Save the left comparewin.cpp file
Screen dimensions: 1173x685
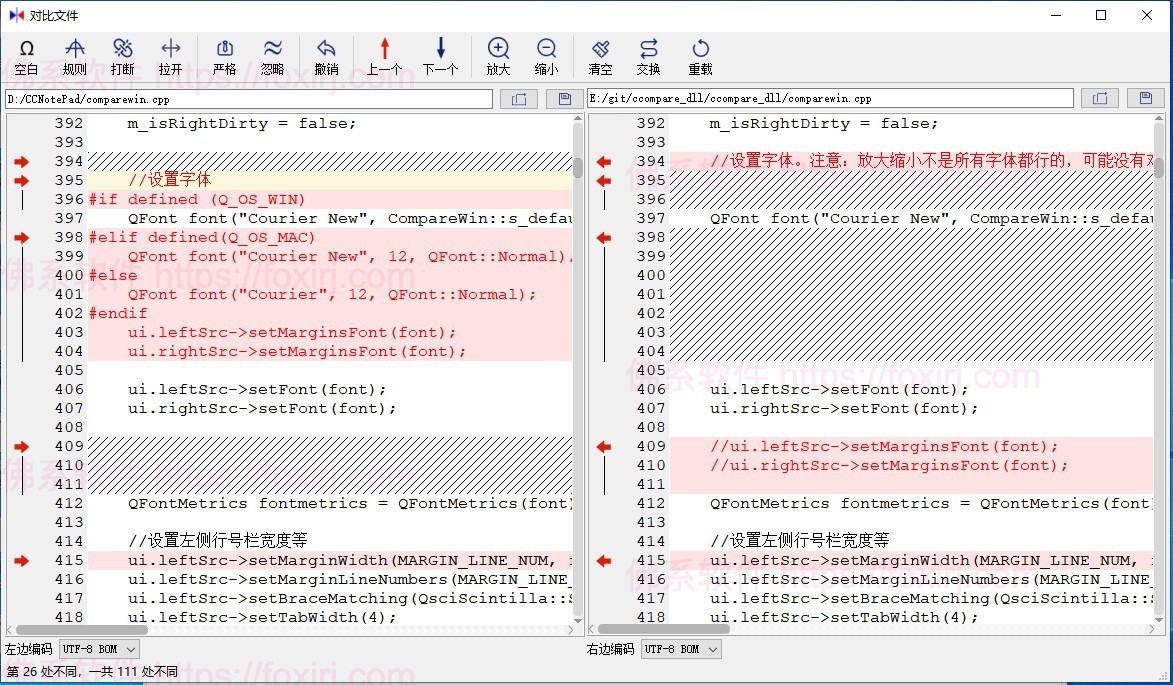564,98
